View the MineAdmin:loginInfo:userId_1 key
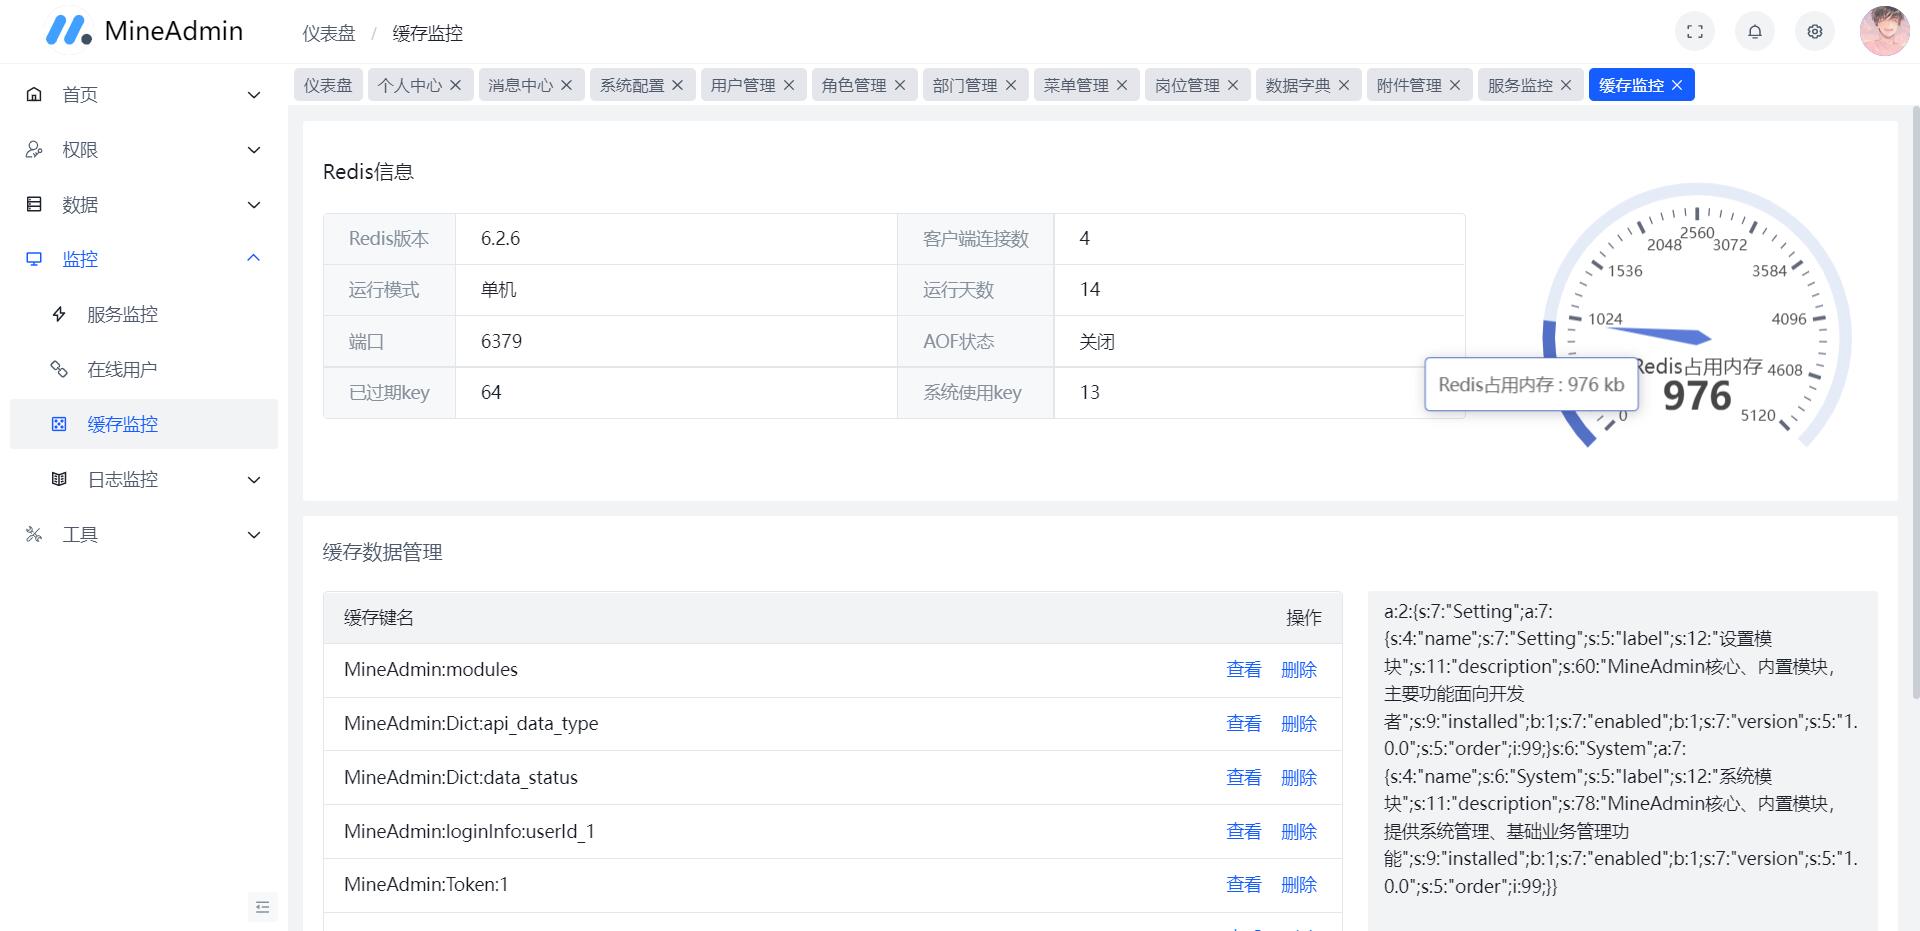Screen dimensions: 1920x931 click(x=1244, y=832)
